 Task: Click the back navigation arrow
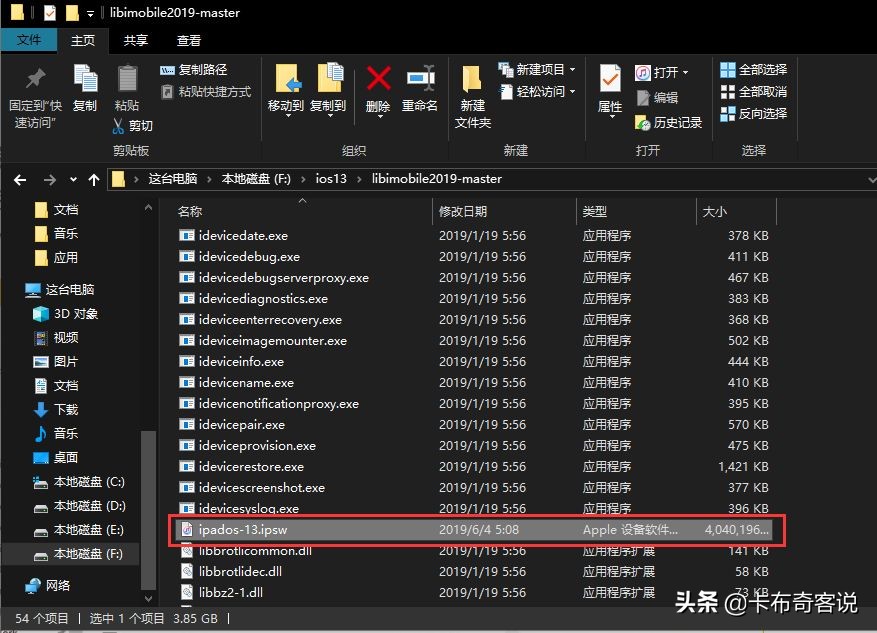(x=20, y=179)
